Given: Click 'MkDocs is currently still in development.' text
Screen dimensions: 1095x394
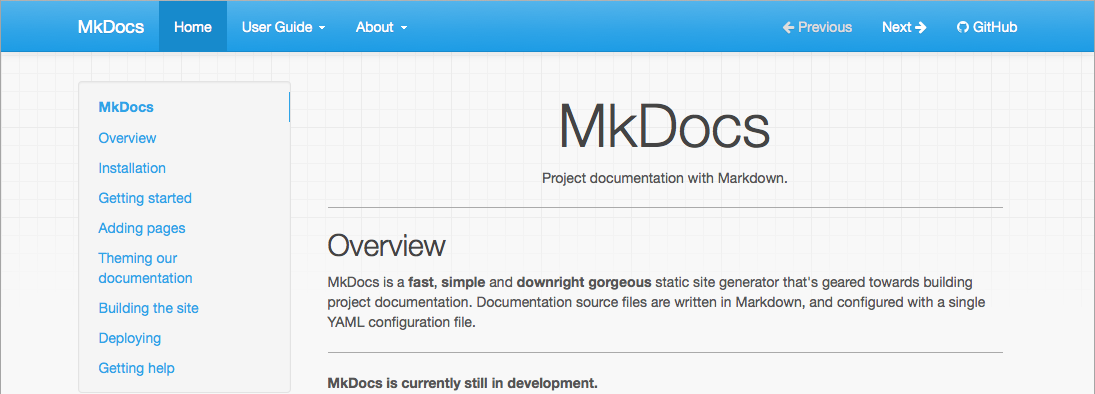Looking at the screenshot, I should (462, 384).
